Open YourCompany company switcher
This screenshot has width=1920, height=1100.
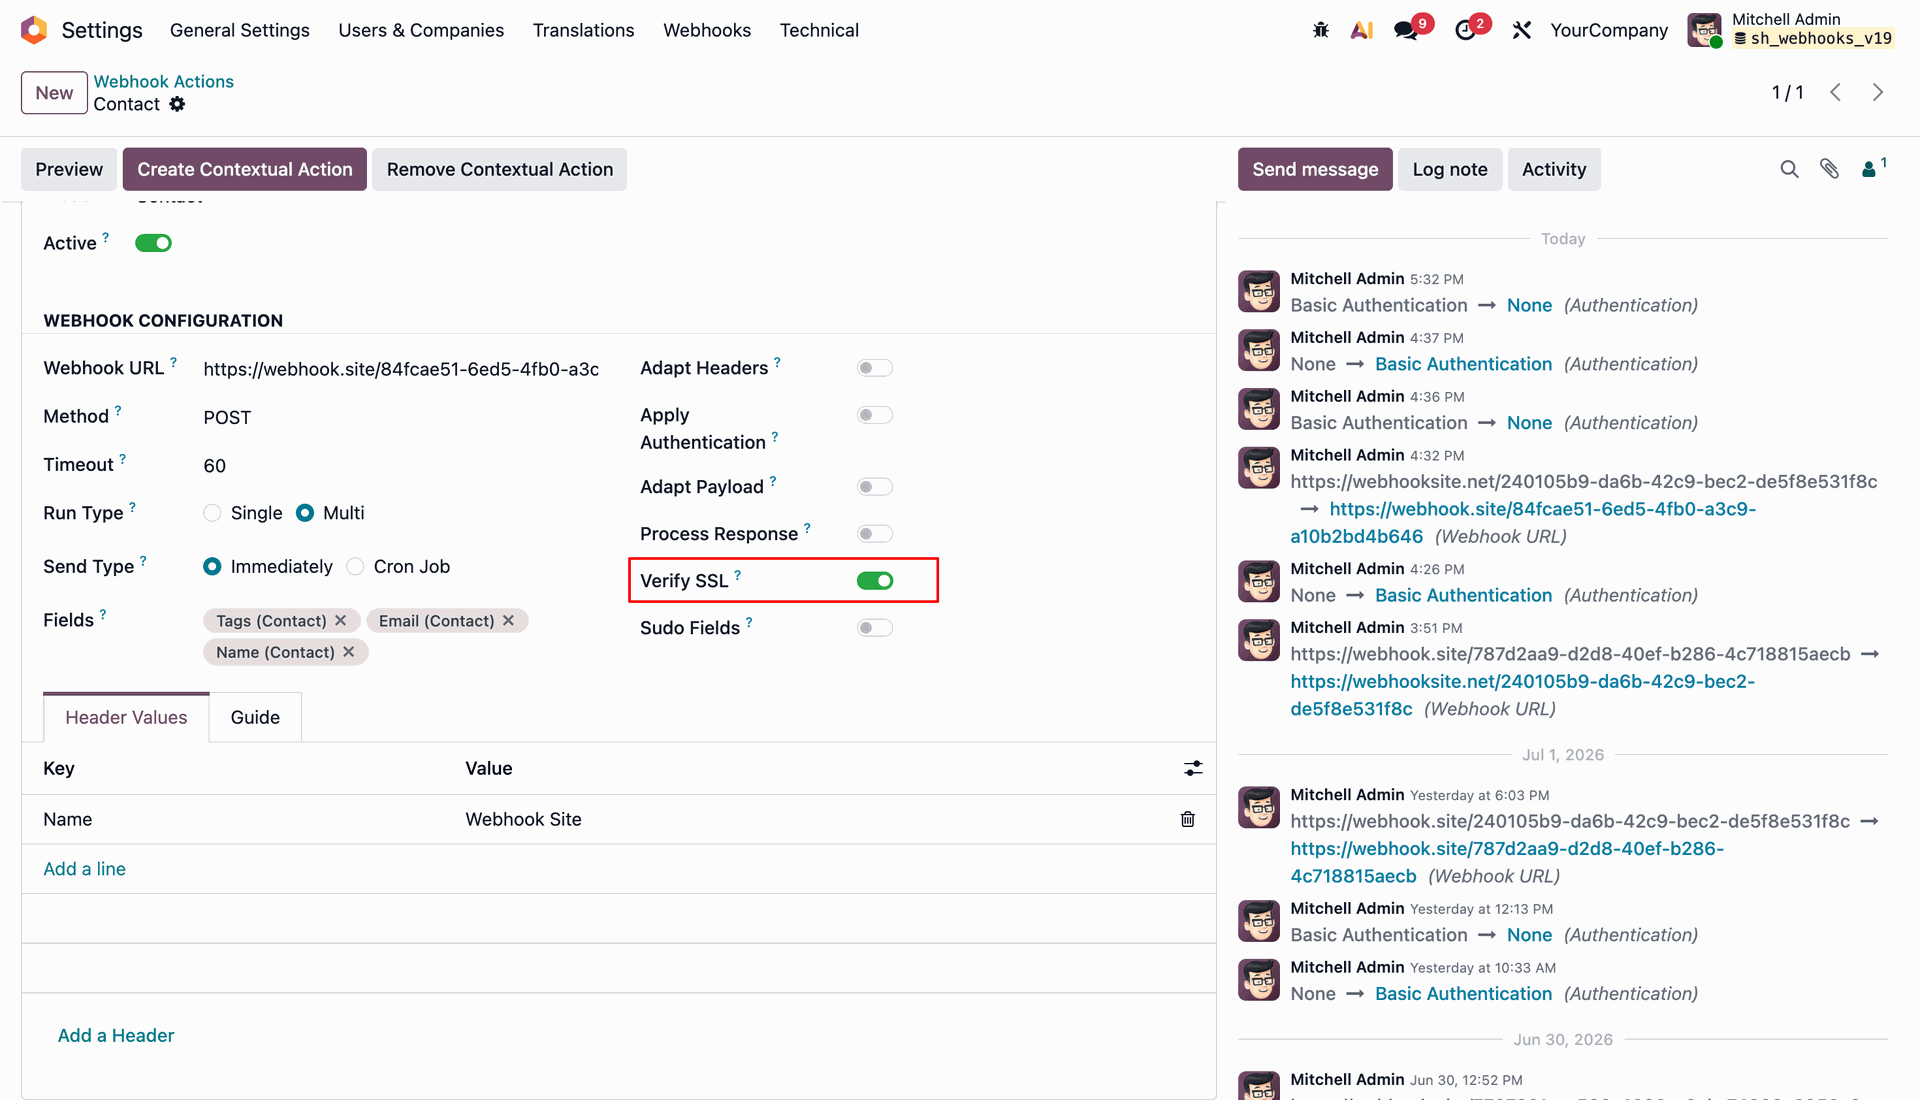[x=1609, y=30]
